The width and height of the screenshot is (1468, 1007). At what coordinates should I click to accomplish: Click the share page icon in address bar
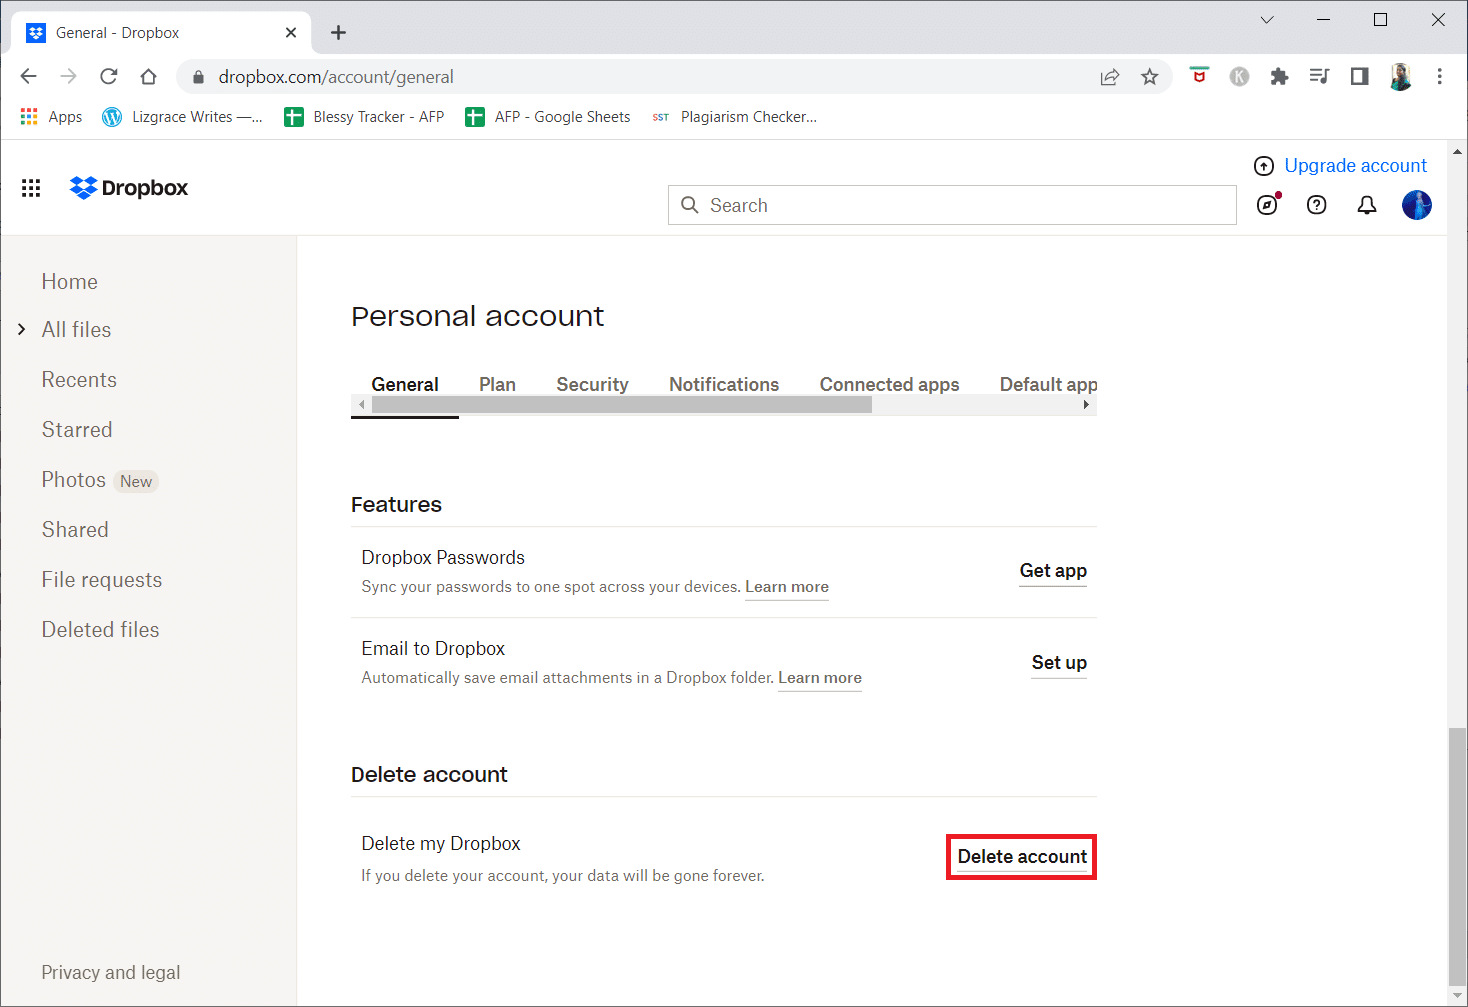(1110, 77)
